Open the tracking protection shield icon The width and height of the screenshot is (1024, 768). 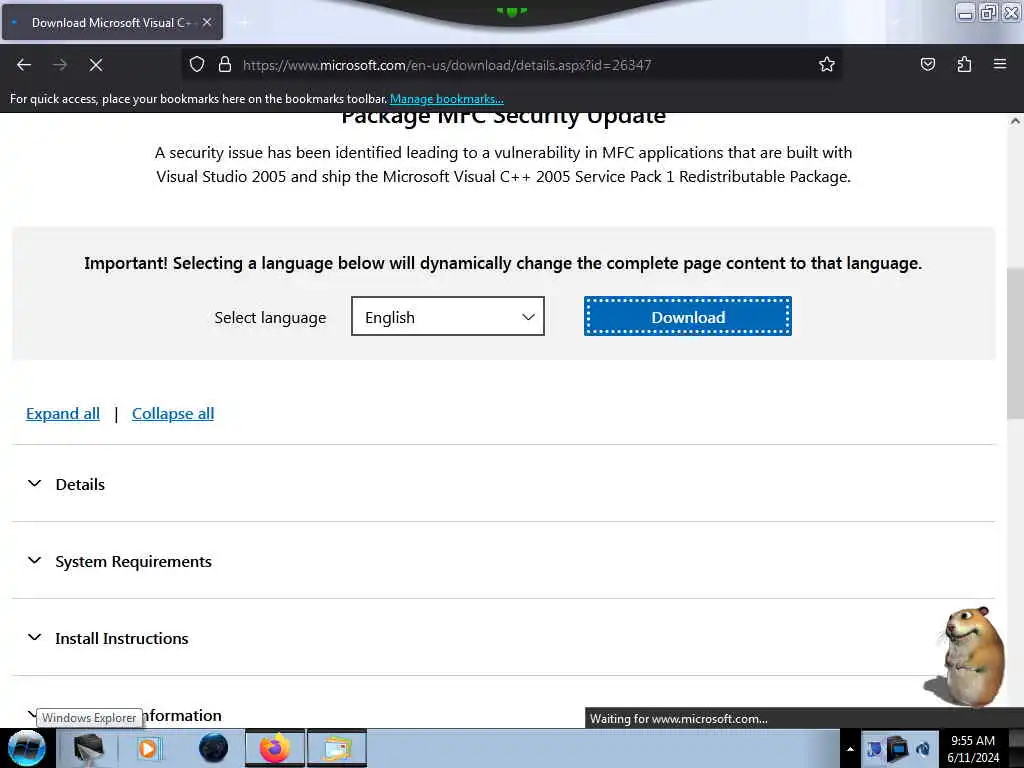tap(197, 64)
